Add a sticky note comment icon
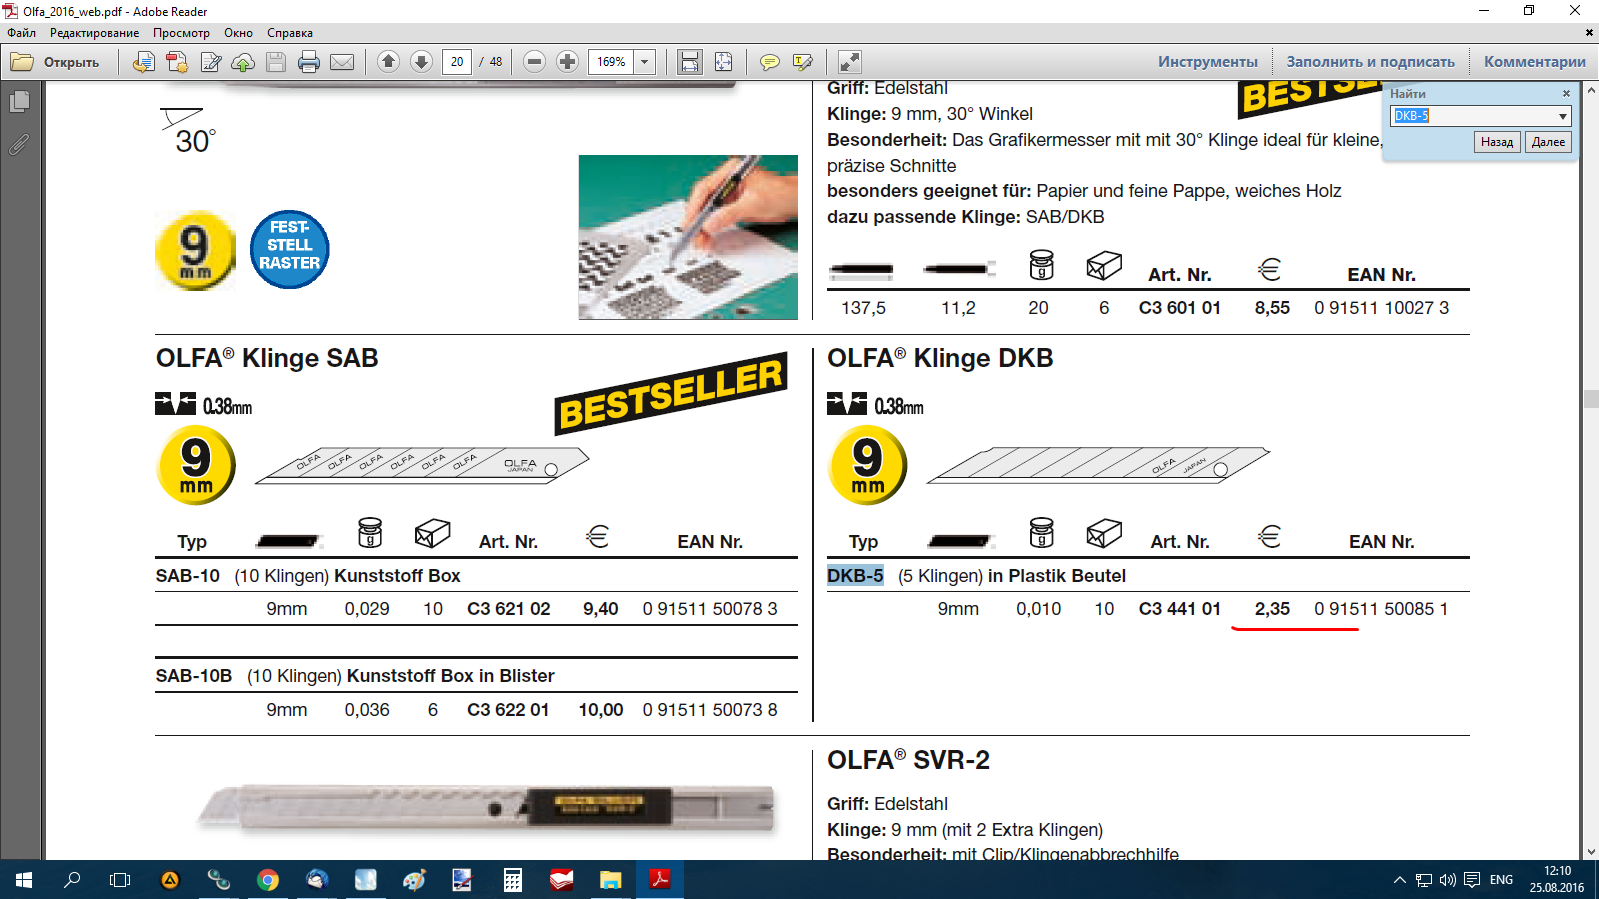 pyautogui.click(x=770, y=62)
